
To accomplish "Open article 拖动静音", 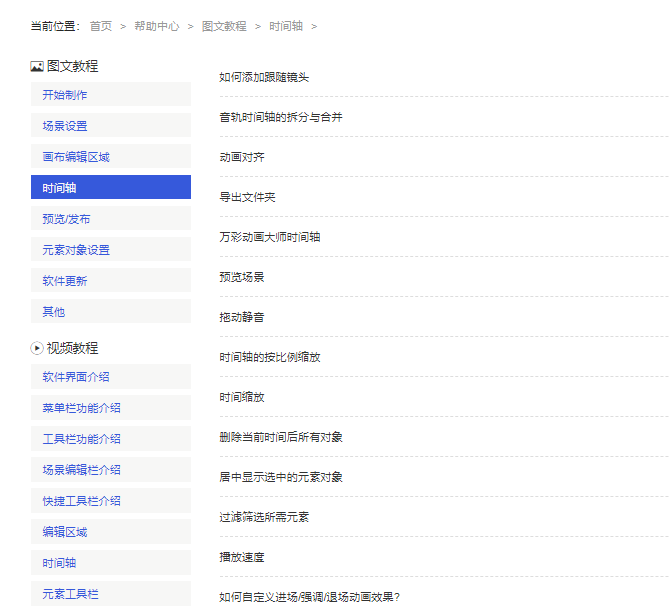I will pos(242,317).
